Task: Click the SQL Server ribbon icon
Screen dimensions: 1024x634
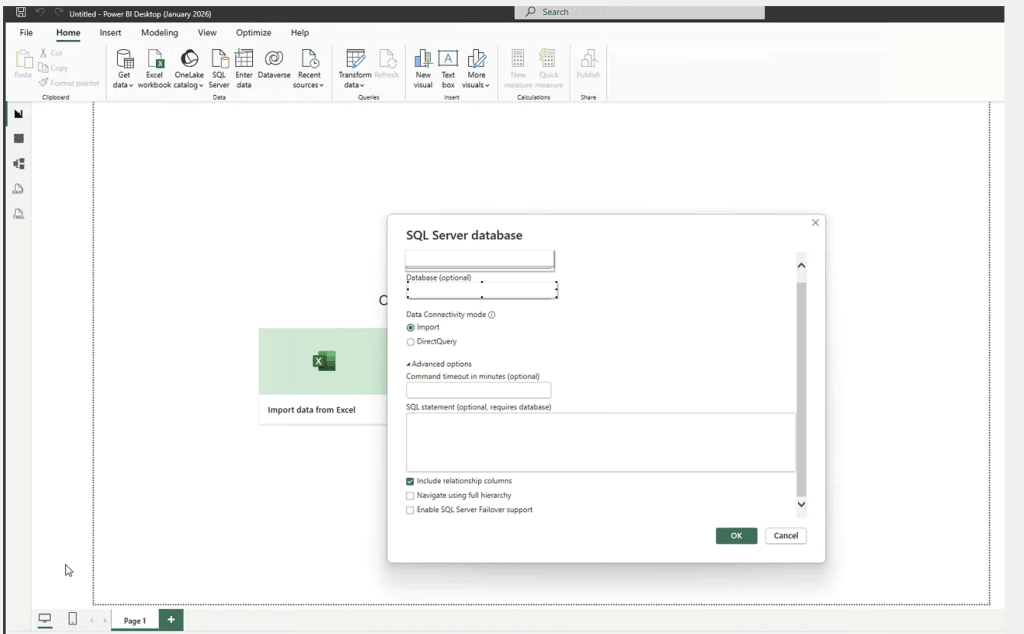Action: coord(219,67)
